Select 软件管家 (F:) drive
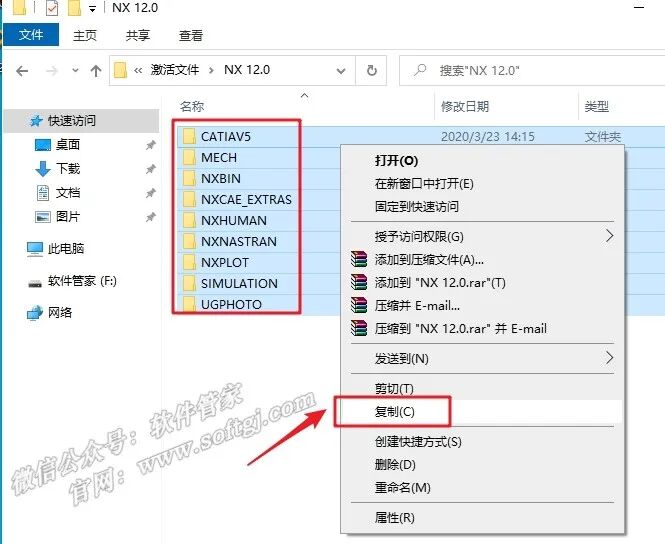The image size is (665, 544). tap(82, 281)
